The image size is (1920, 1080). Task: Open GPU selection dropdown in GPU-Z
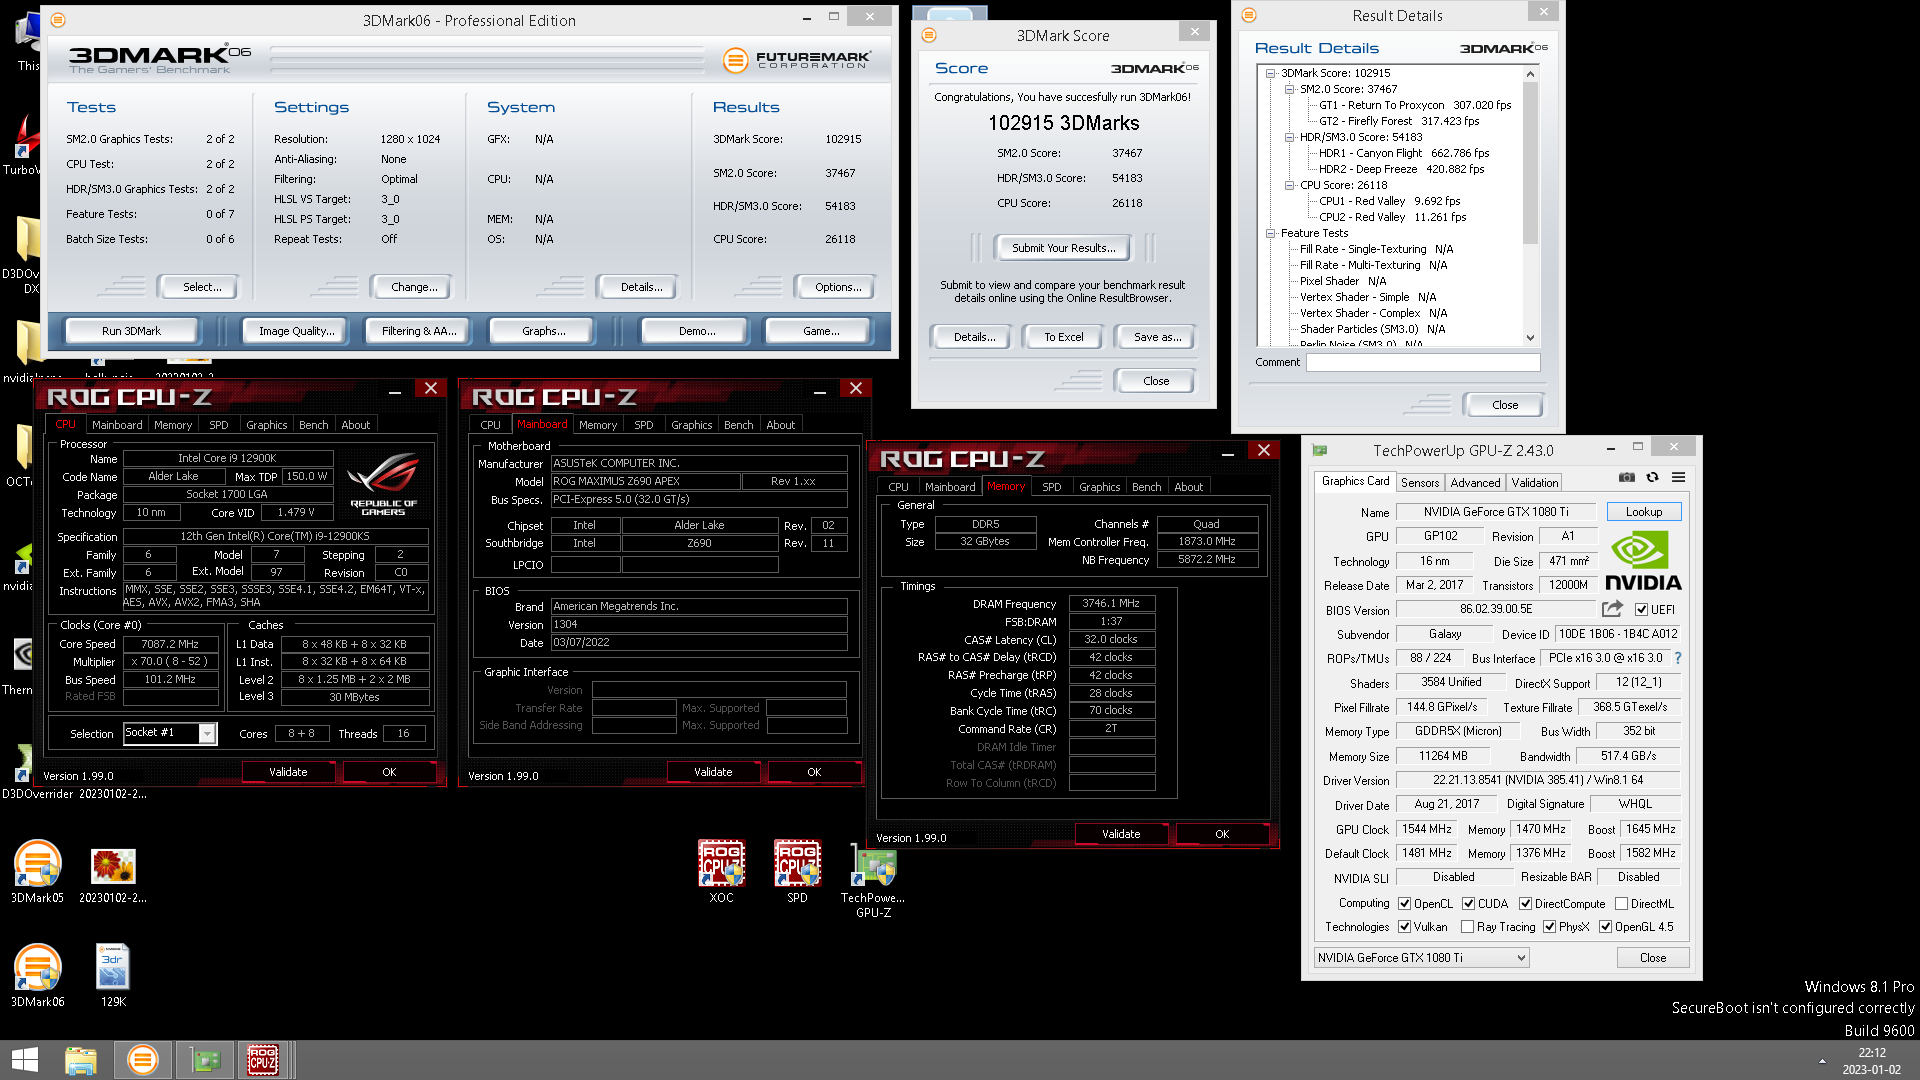pyautogui.click(x=1422, y=958)
